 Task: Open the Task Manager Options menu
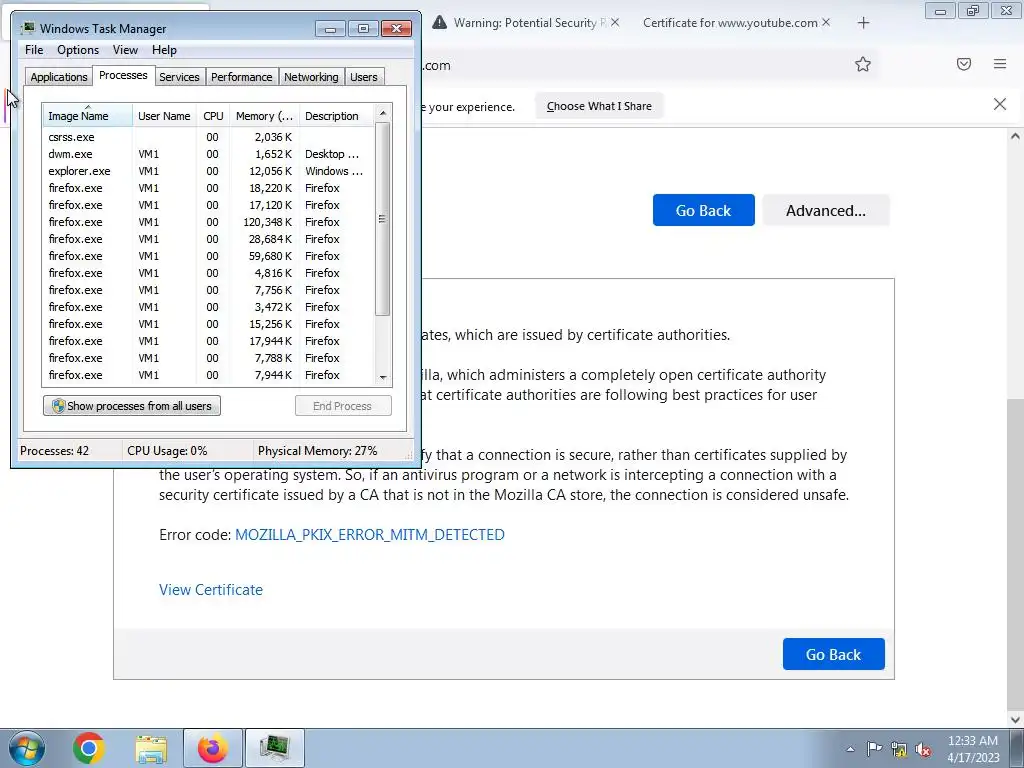pos(78,50)
